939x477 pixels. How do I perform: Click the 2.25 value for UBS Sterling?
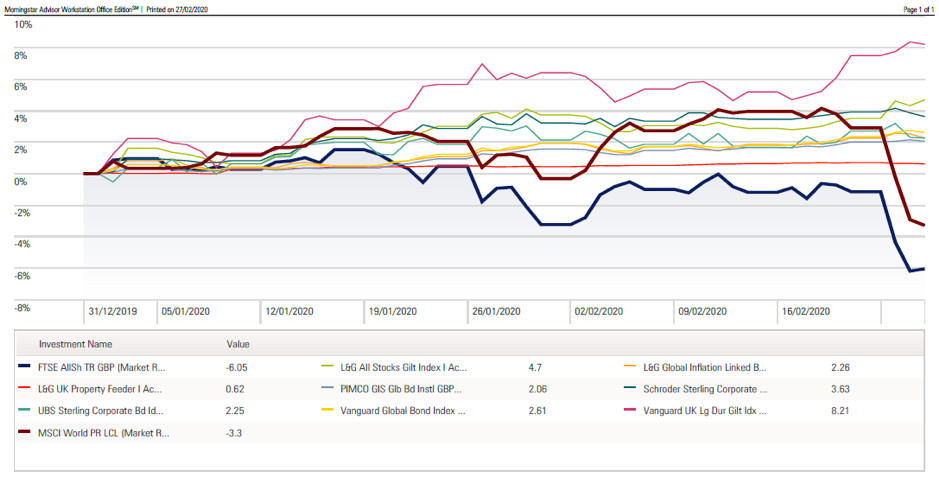(236, 411)
